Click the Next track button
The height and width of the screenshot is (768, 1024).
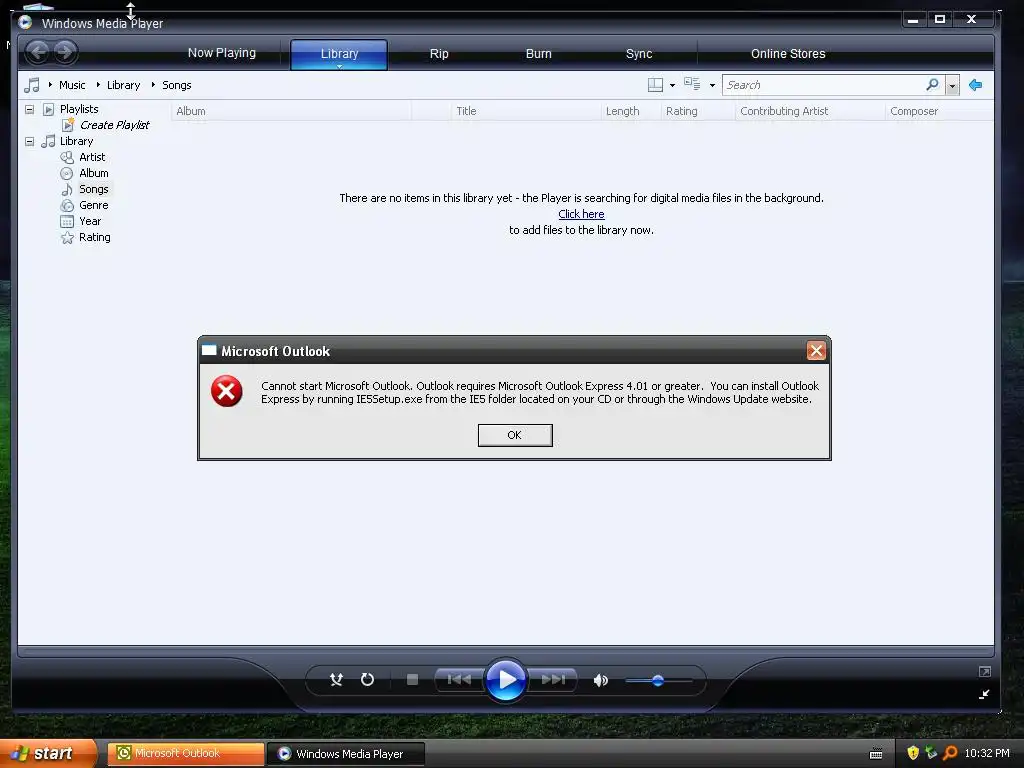pos(553,680)
